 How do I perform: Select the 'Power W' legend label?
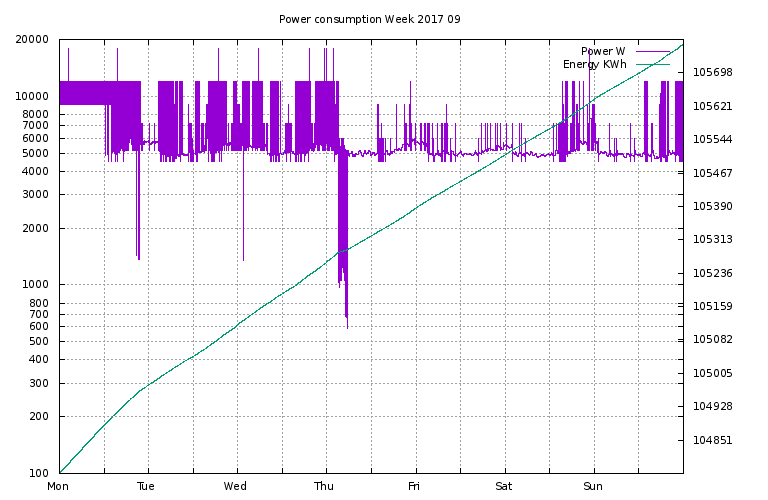point(603,51)
